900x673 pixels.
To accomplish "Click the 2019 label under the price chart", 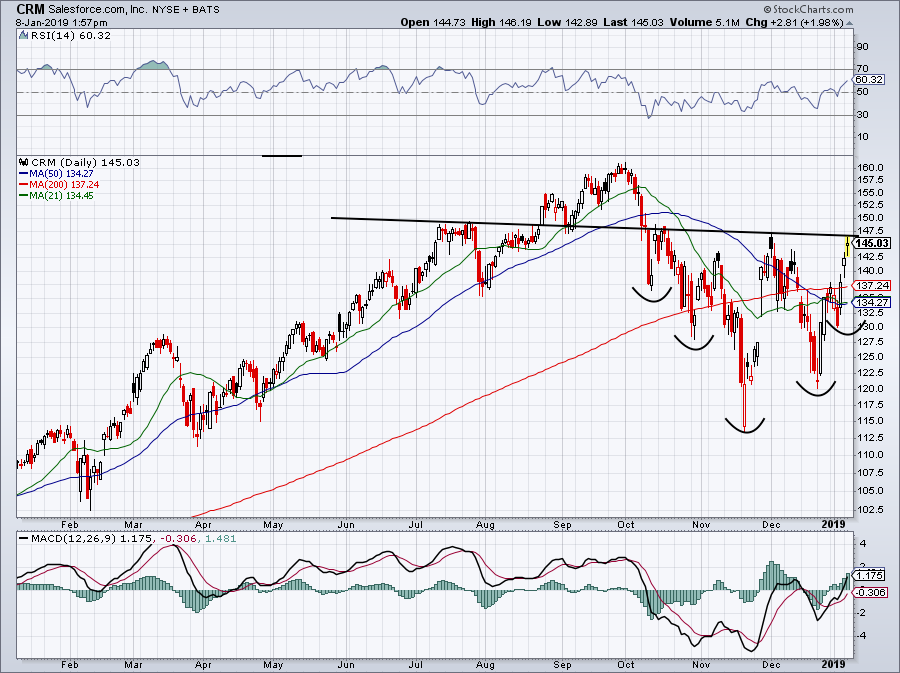I will [x=833, y=524].
